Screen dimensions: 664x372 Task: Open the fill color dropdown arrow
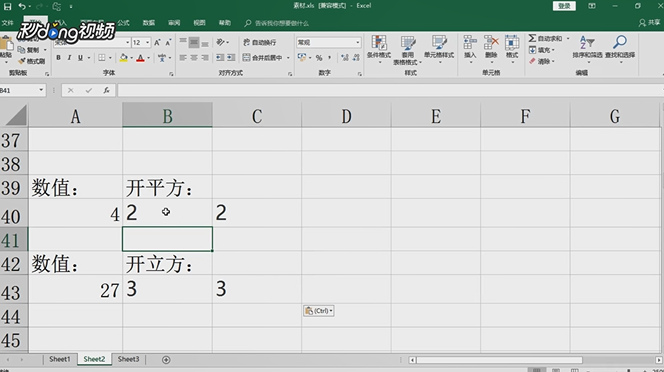[x=131, y=58]
